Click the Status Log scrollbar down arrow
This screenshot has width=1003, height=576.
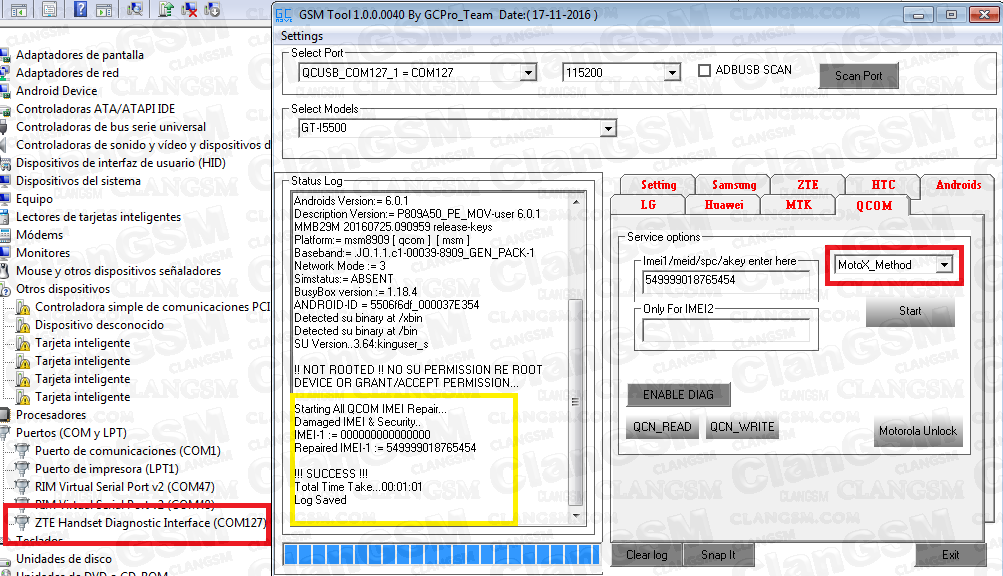coord(576,516)
